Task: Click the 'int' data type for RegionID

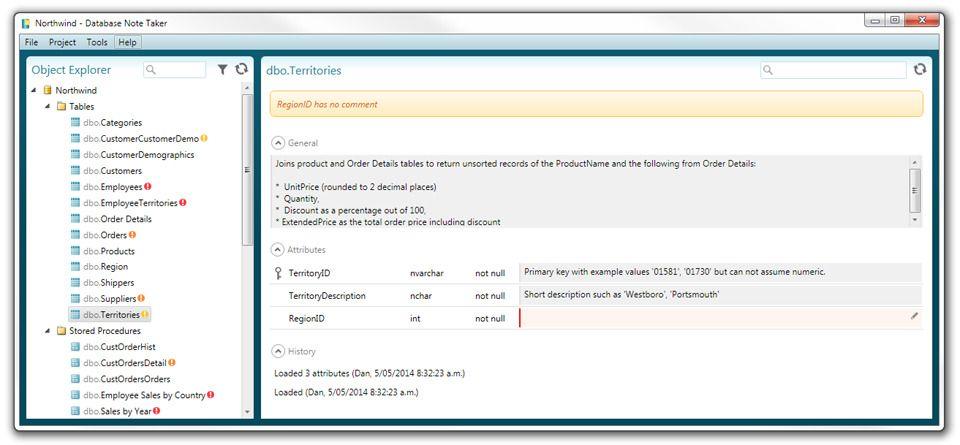Action: pyautogui.click(x=414, y=318)
